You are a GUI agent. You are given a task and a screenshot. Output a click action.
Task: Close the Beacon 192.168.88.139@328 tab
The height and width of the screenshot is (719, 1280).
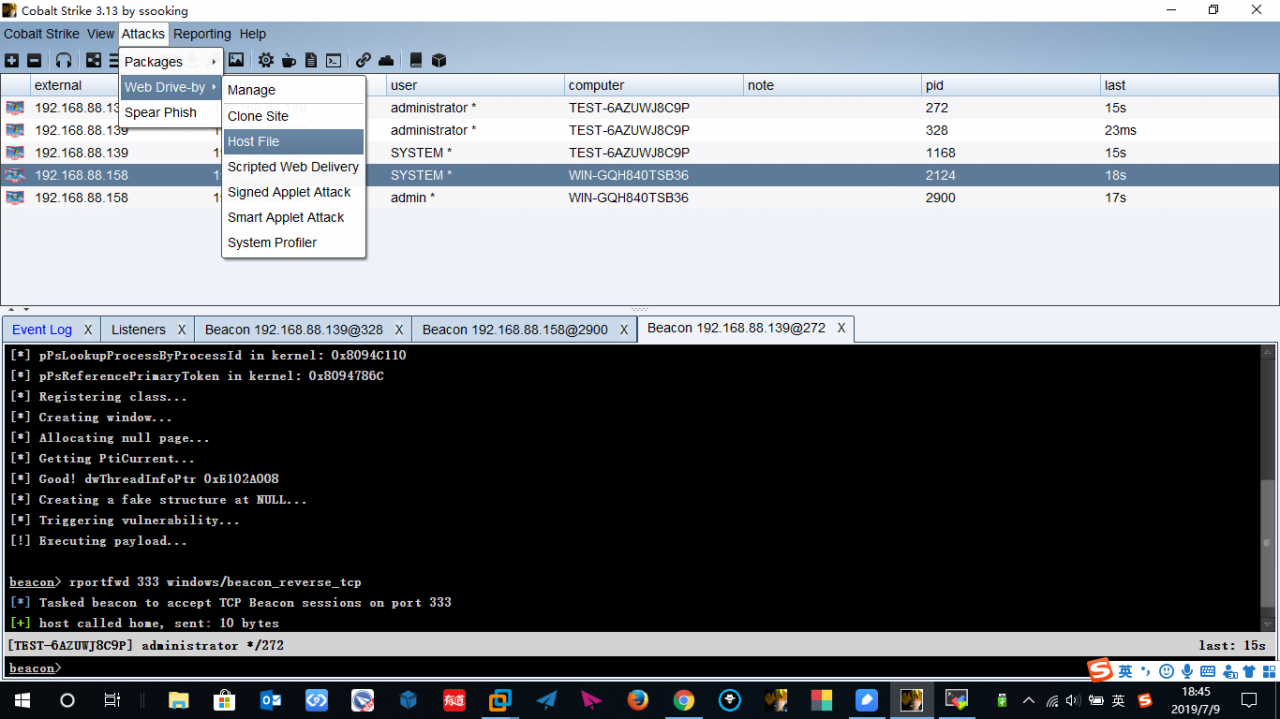point(399,330)
